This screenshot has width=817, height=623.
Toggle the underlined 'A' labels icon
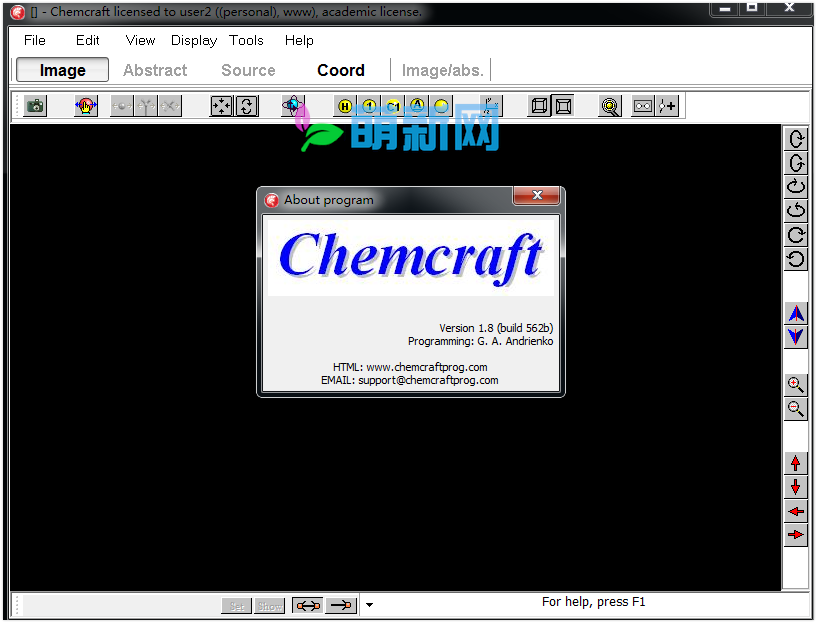417,106
